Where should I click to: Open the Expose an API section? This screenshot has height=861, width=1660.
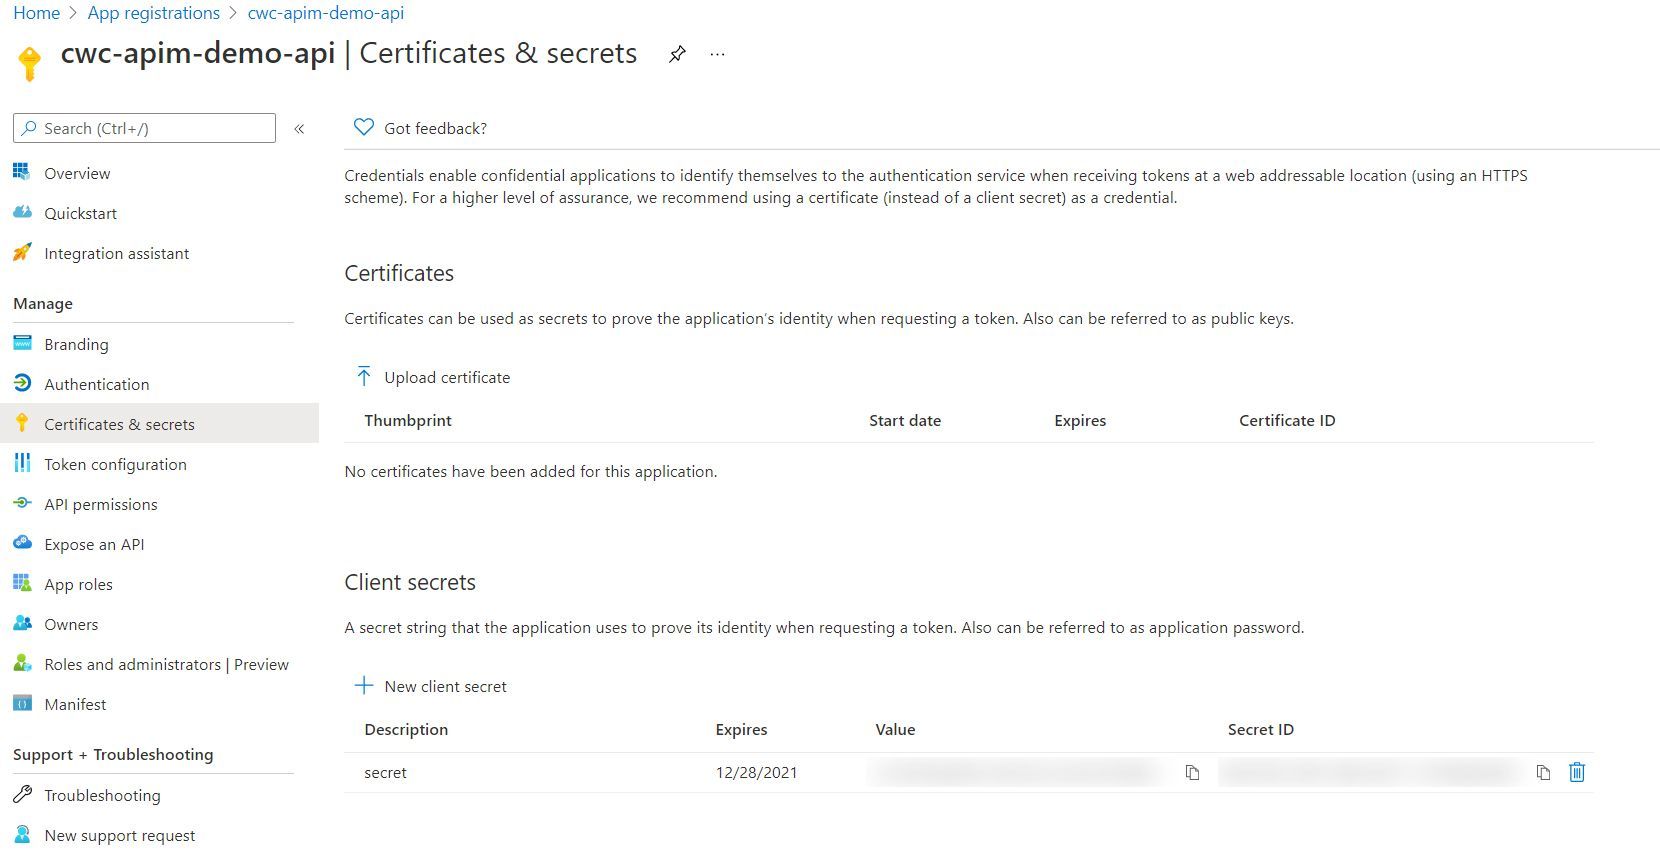pyautogui.click(x=92, y=544)
